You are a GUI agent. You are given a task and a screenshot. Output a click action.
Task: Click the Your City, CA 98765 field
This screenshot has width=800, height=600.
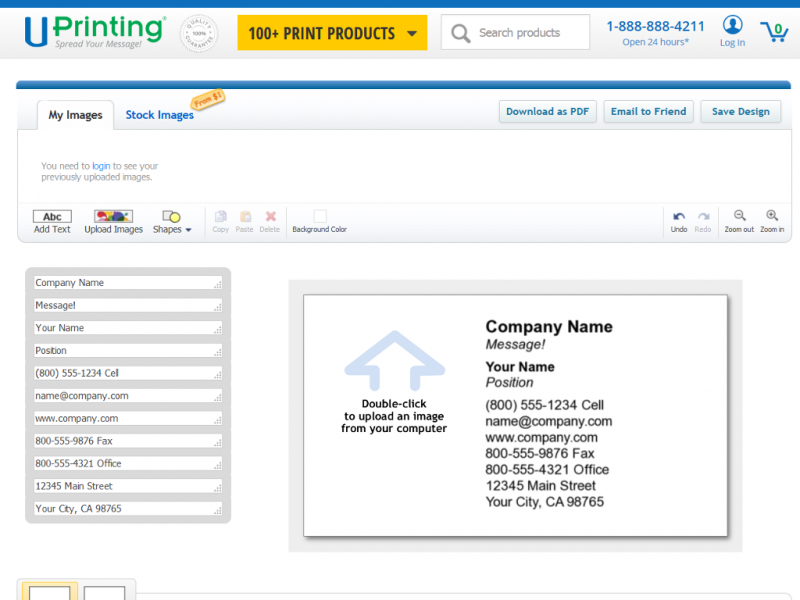(x=128, y=509)
